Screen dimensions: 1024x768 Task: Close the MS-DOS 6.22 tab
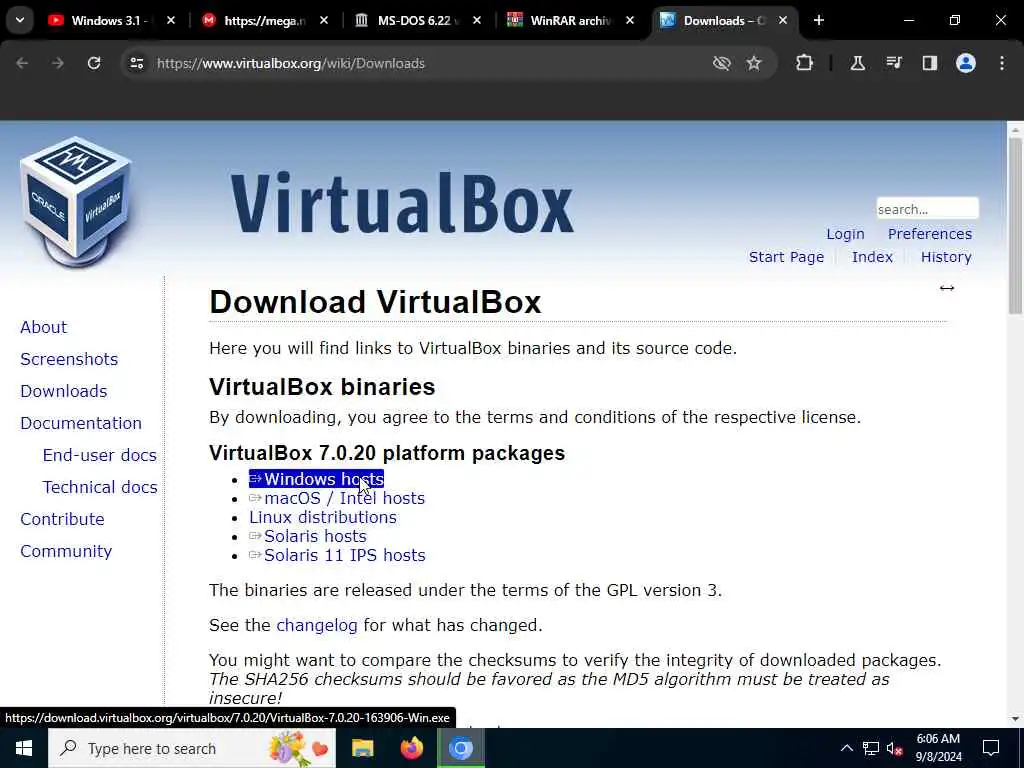click(477, 20)
